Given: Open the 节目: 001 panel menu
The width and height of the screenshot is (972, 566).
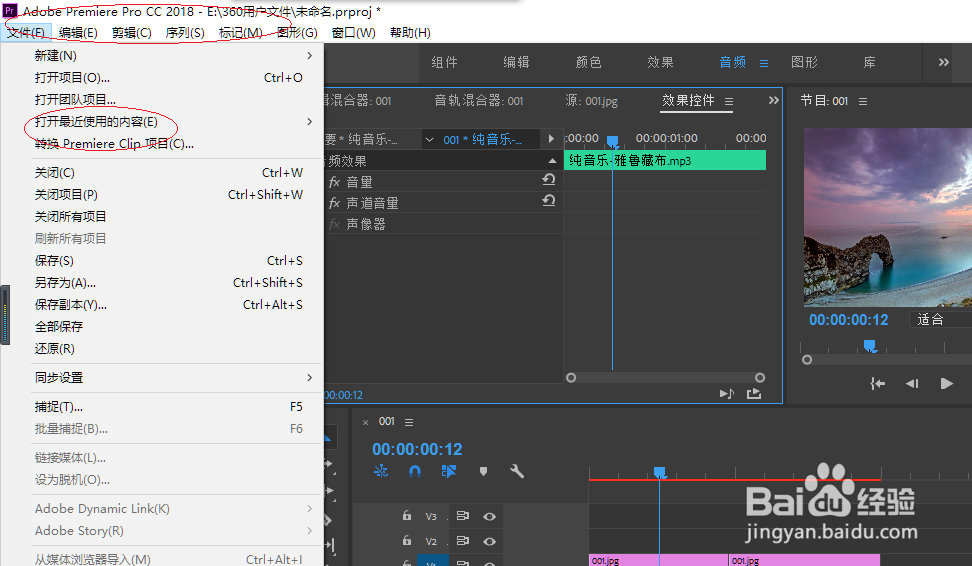Looking at the screenshot, I should [863, 101].
